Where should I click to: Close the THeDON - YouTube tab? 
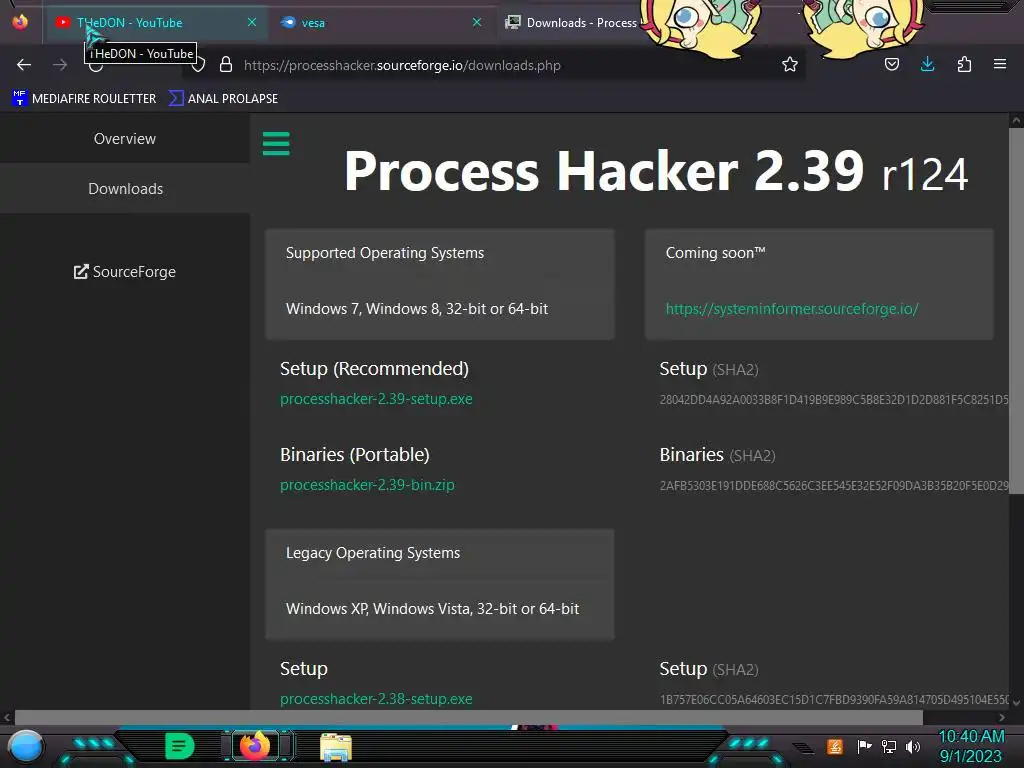pos(252,22)
